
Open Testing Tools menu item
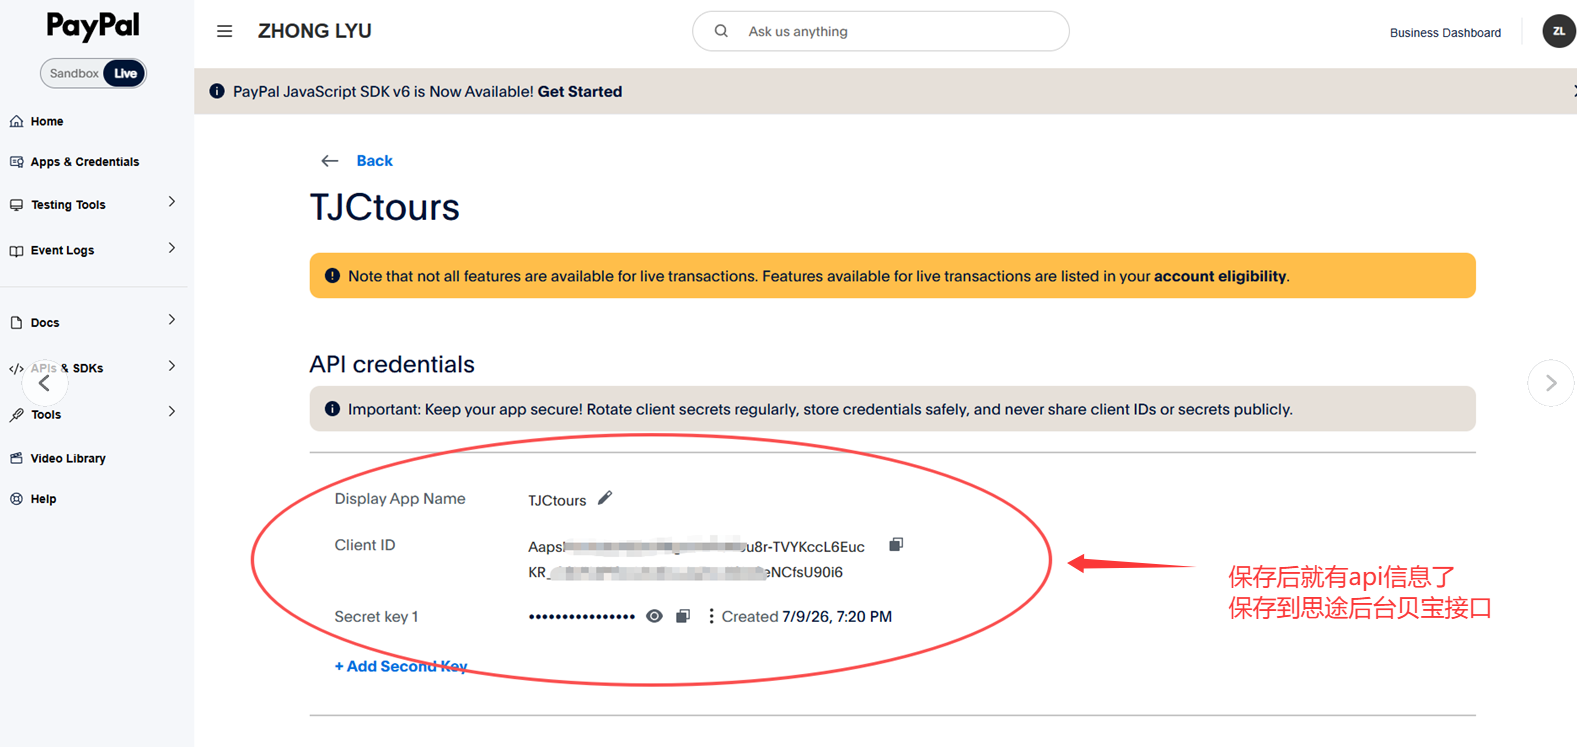click(68, 205)
